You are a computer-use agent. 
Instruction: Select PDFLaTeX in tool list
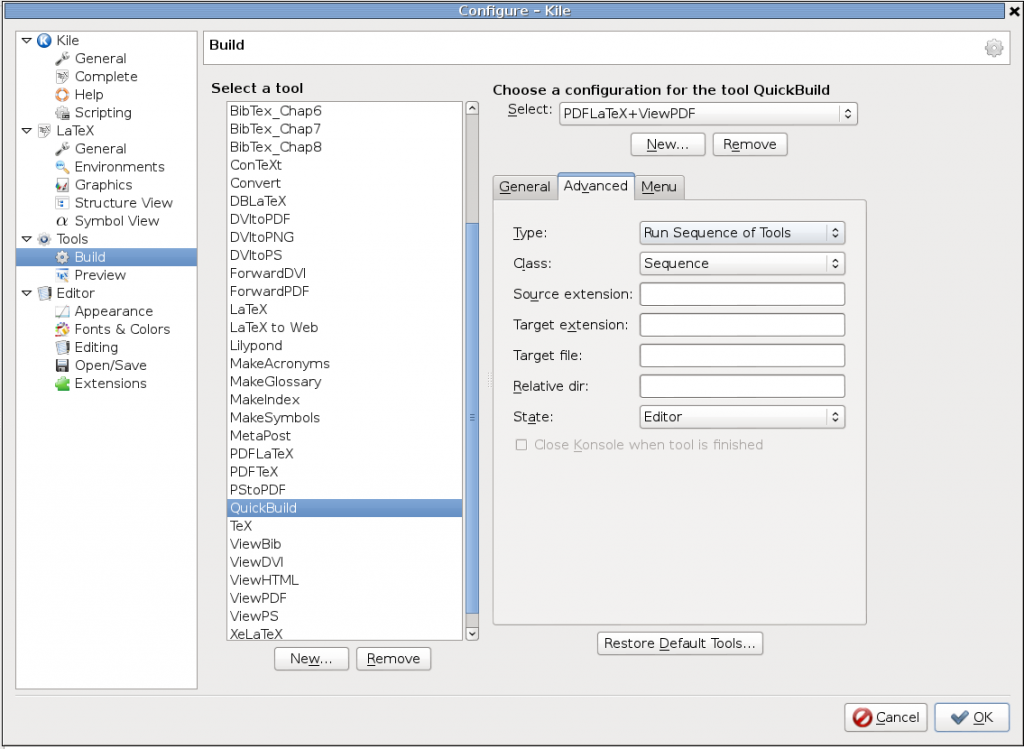point(345,454)
